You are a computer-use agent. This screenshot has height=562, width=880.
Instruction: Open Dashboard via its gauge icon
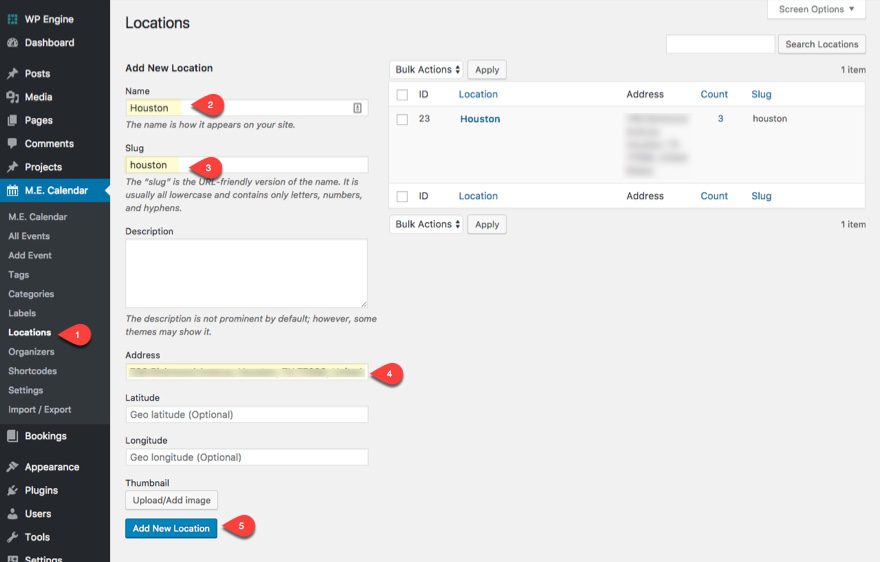coord(13,43)
